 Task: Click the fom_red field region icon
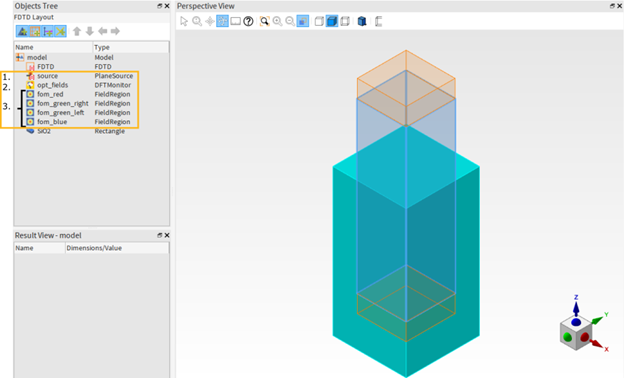click(30, 94)
